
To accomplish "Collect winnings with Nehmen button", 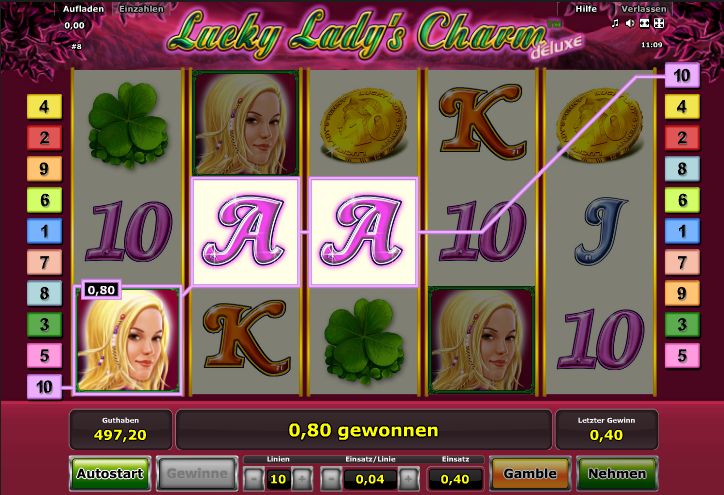I will tap(617, 474).
